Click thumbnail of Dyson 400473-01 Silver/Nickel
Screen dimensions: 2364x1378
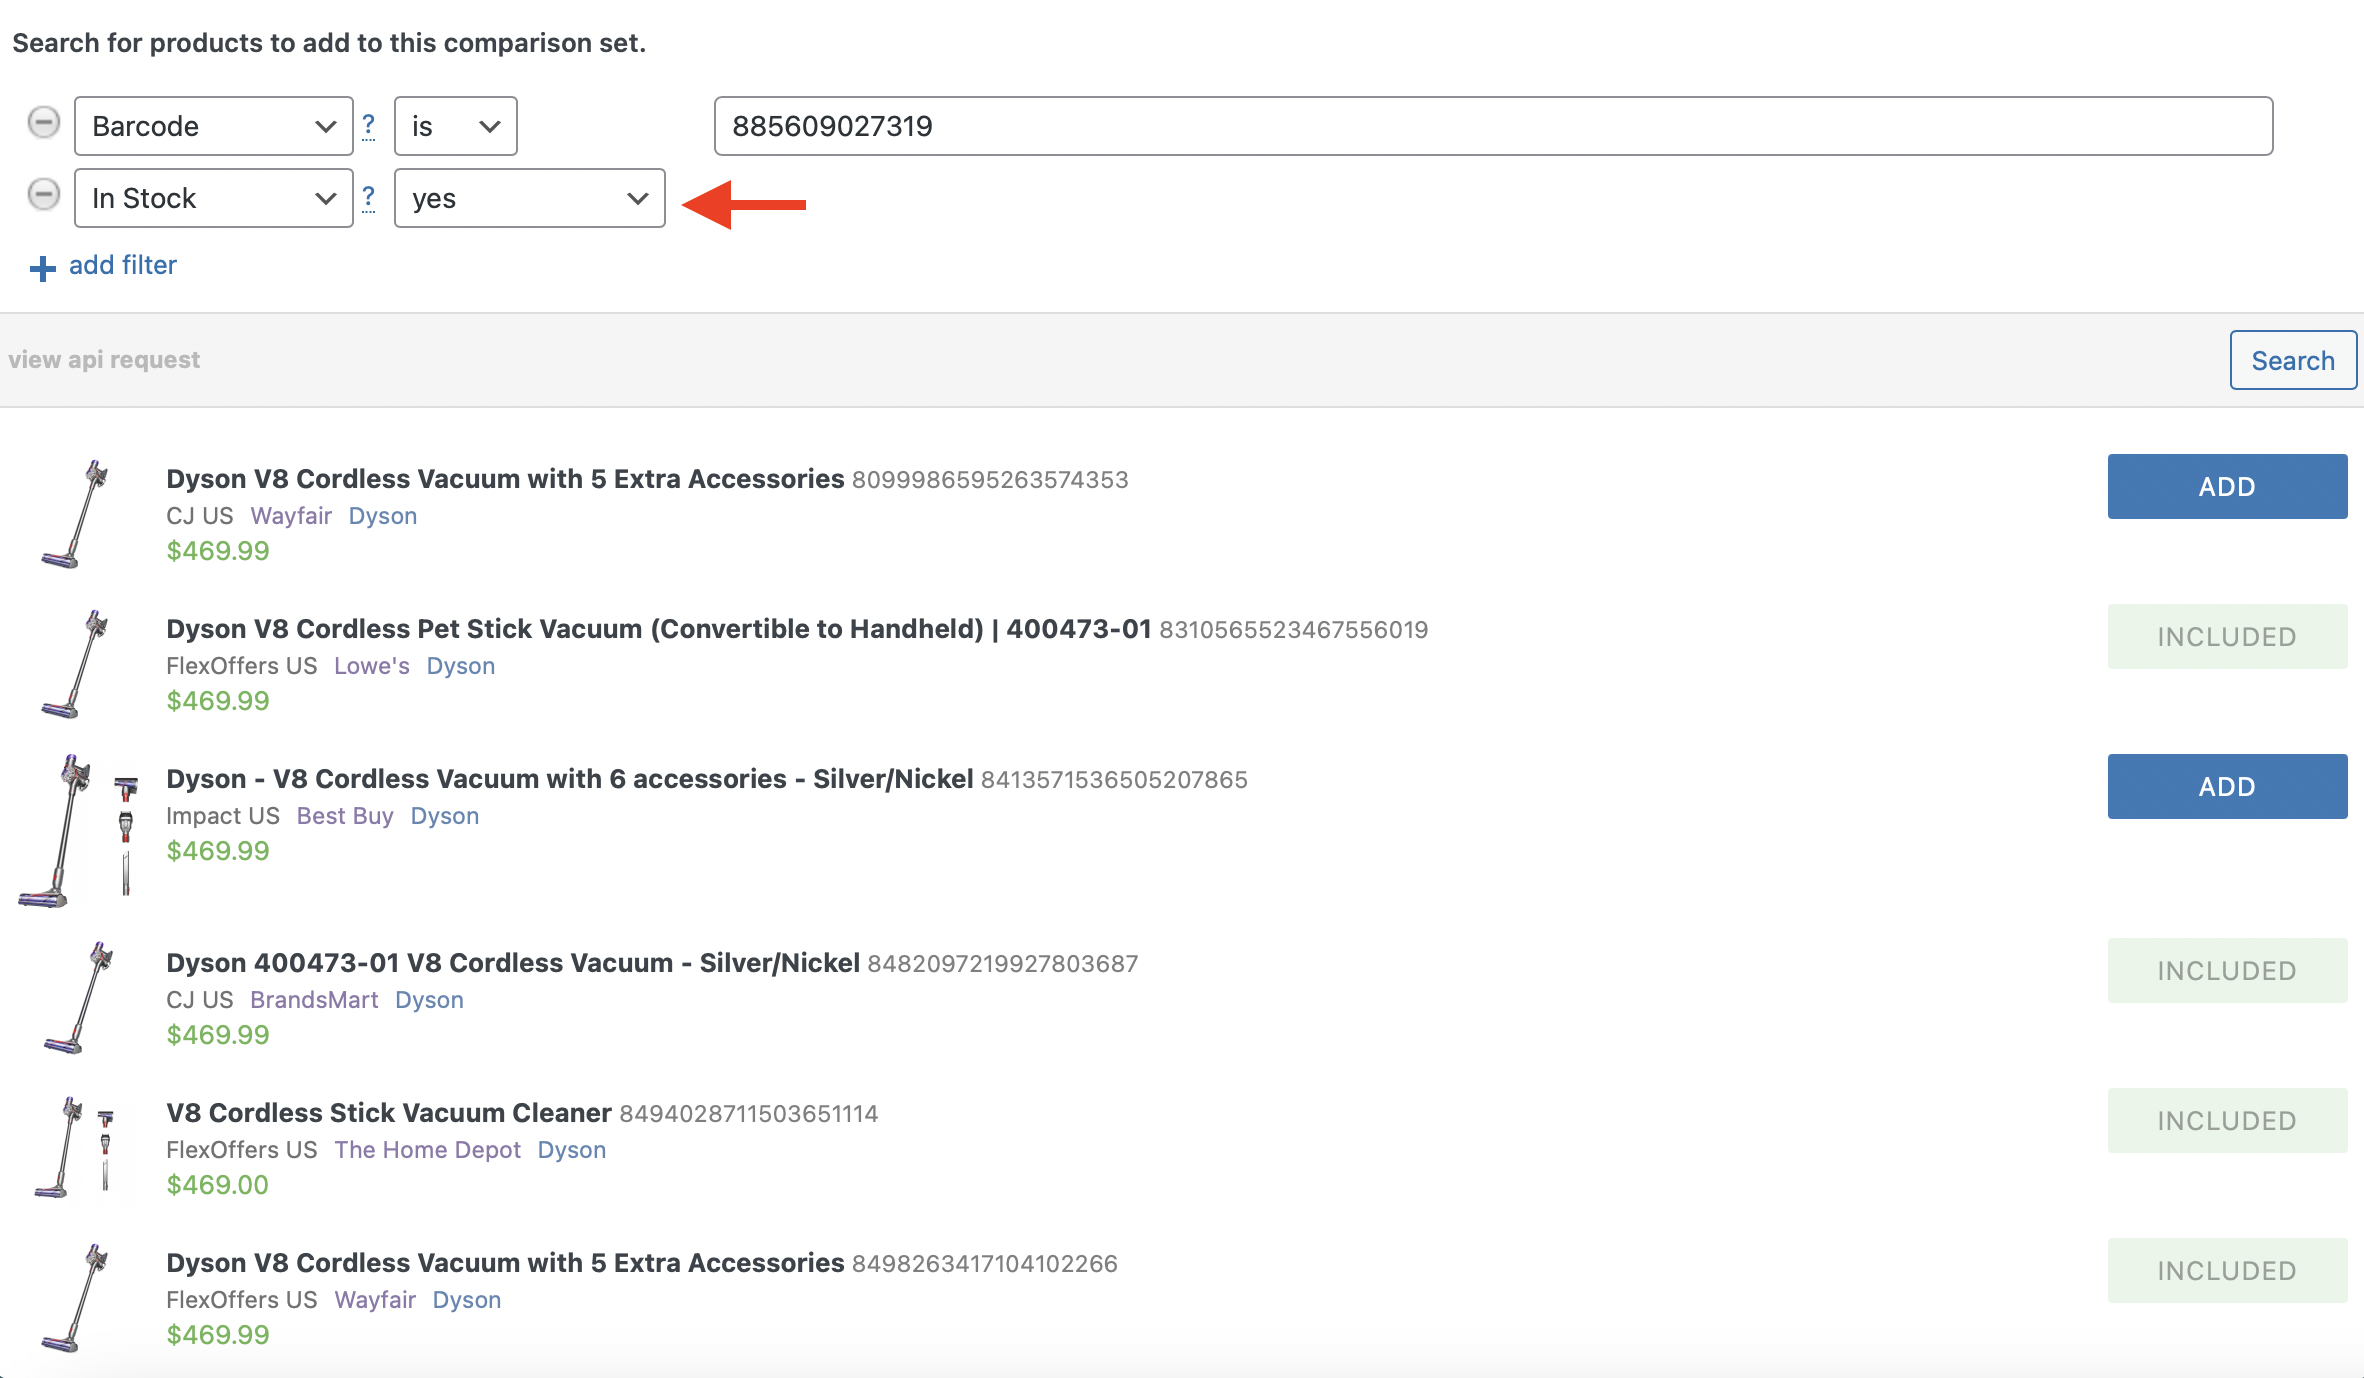(x=78, y=997)
